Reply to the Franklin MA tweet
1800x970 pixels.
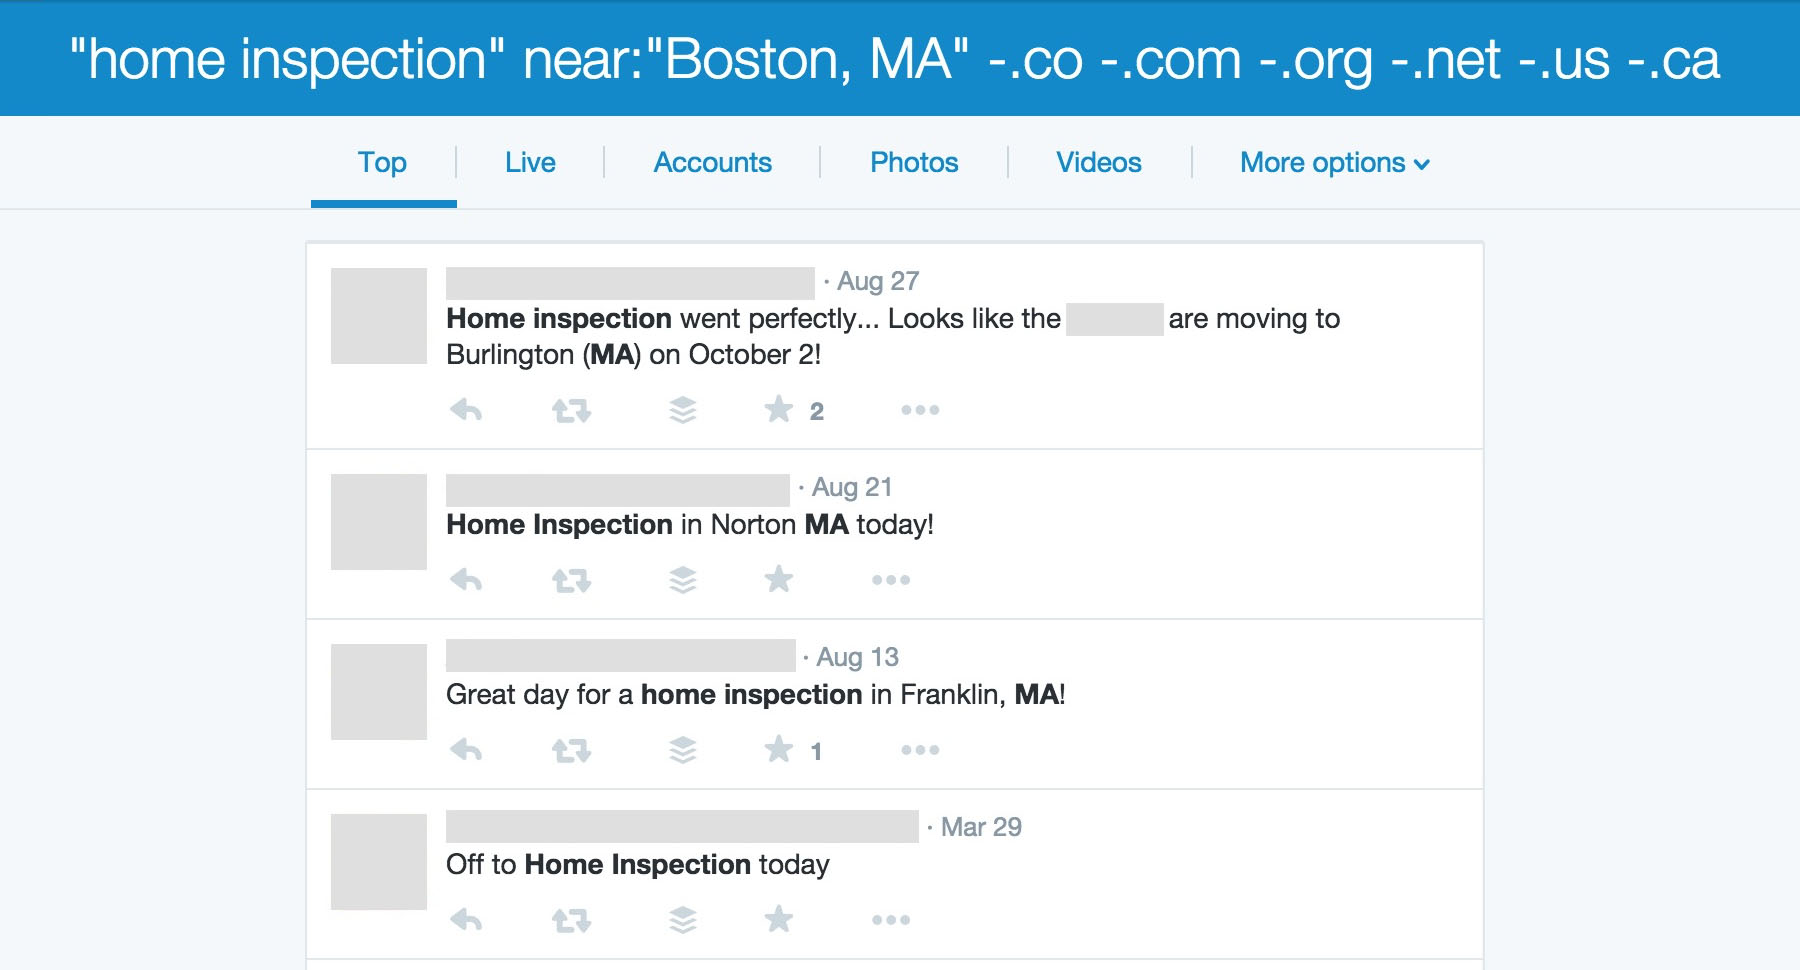pyautogui.click(x=468, y=749)
